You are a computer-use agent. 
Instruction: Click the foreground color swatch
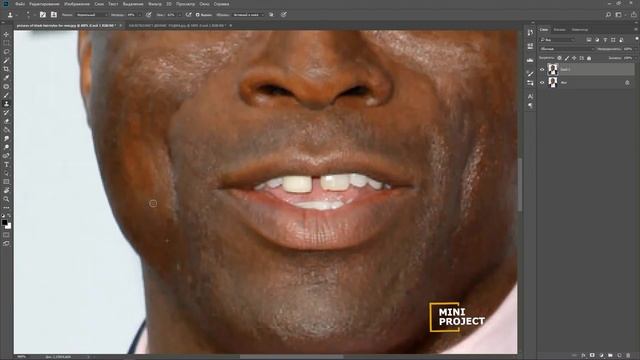(x=4, y=222)
